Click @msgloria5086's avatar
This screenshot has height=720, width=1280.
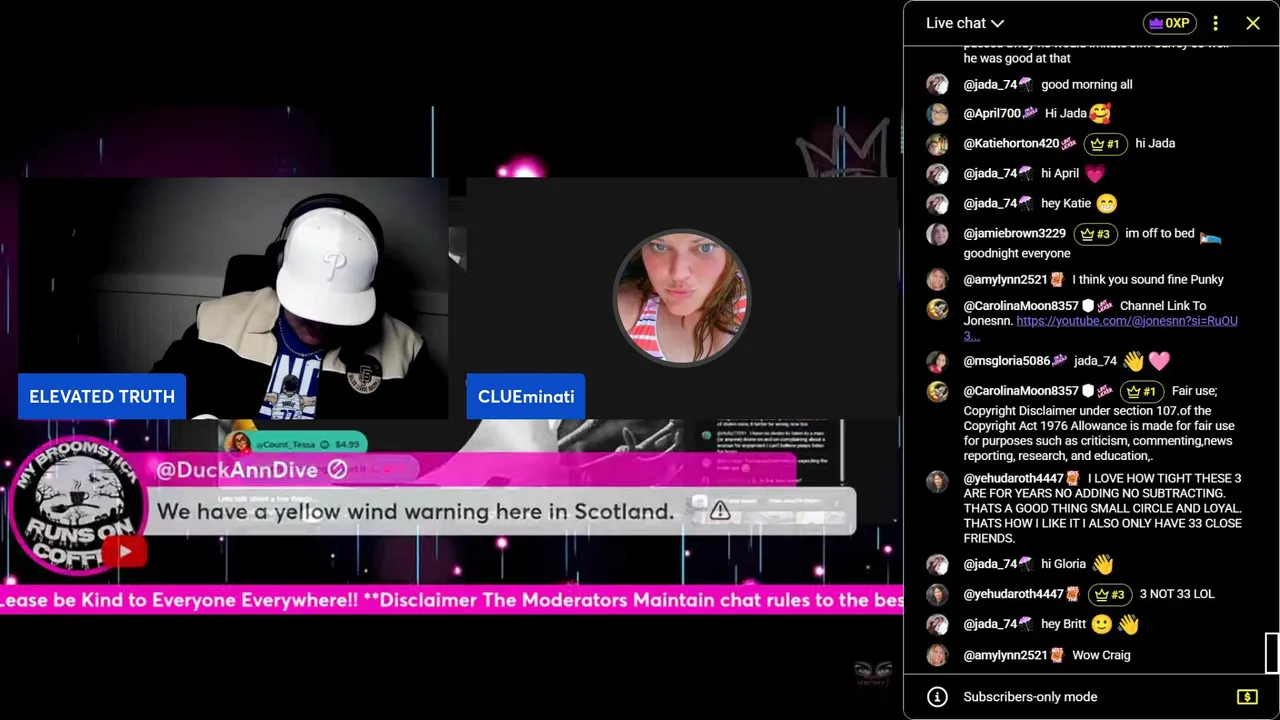pos(937,361)
